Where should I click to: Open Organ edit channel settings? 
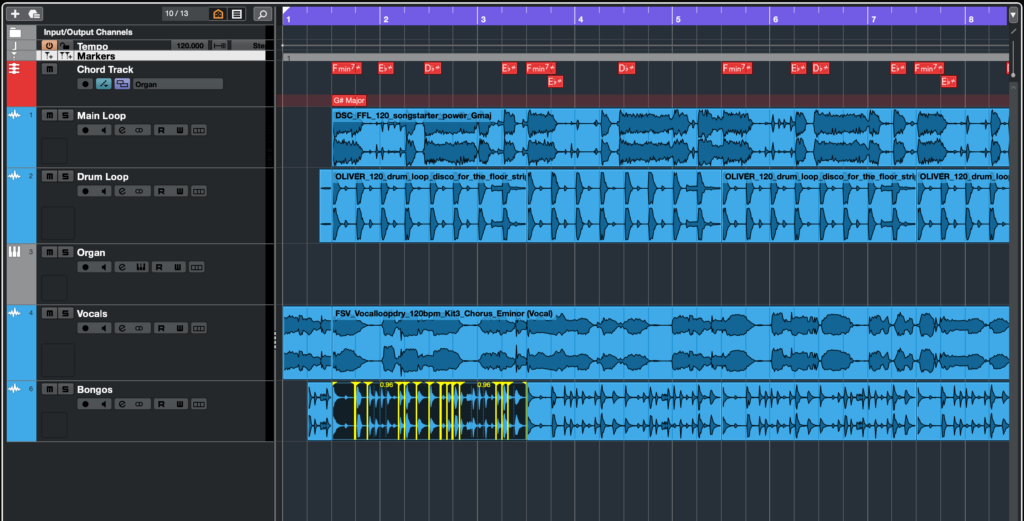click(121, 267)
